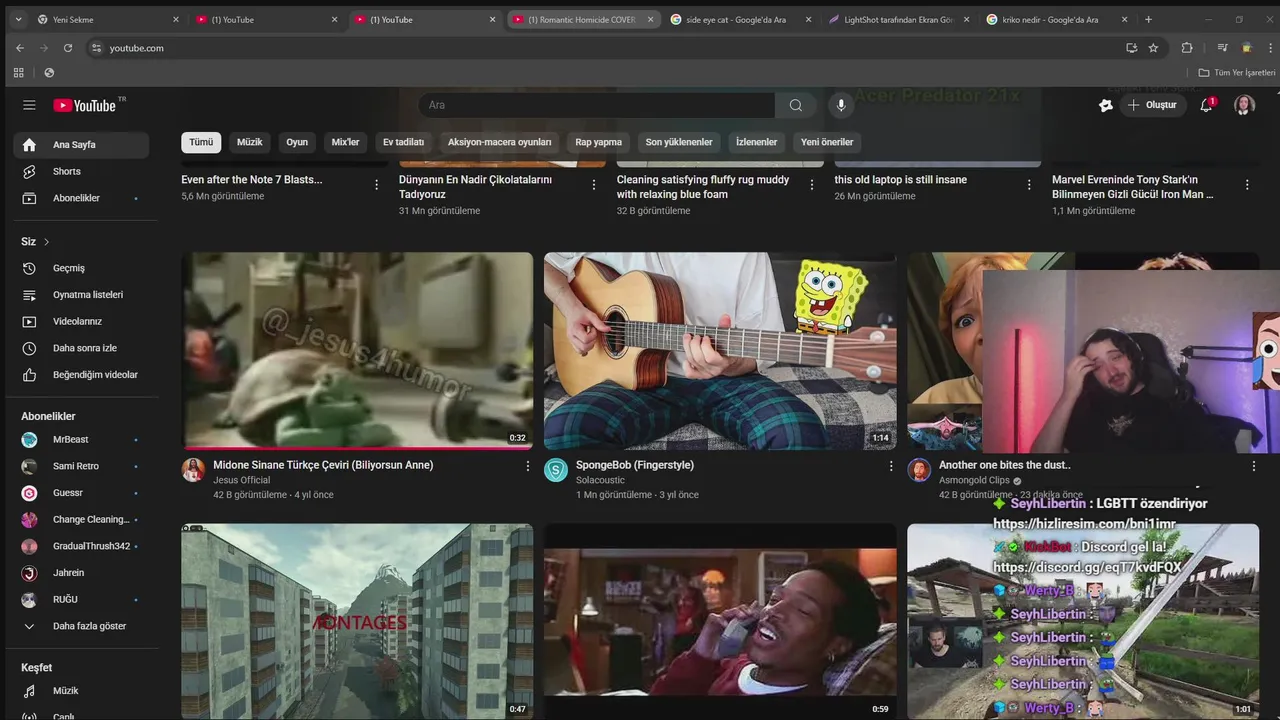Open options menu for SpongeBob (Fingerstyle) video

[x=891, y=466]
